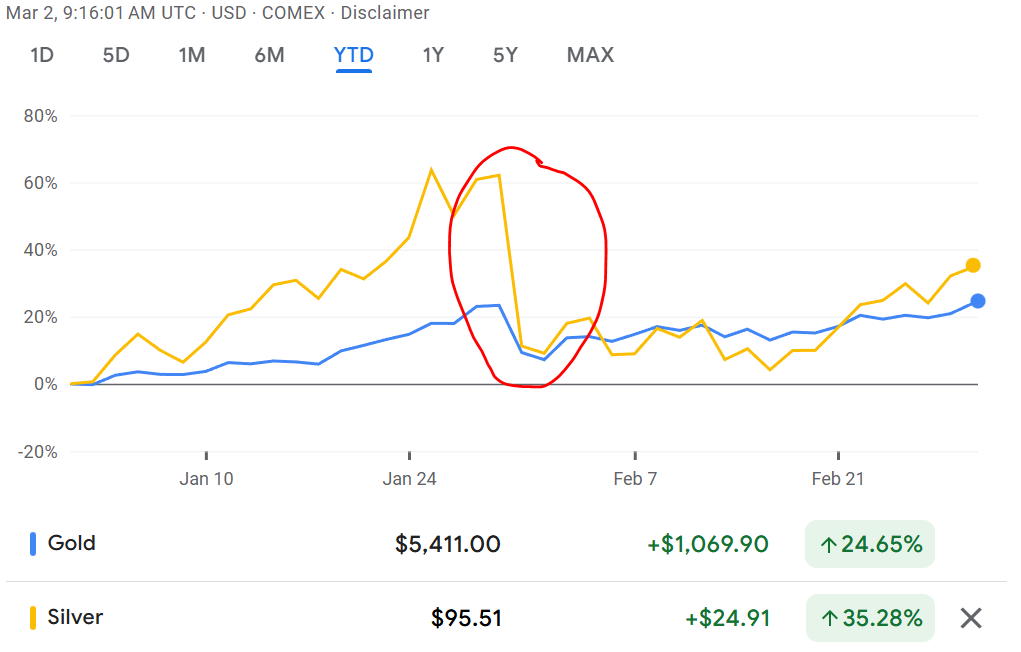Switch to the 1D time range
The height and width of the screenshot is (652, 1021).
[42, 55]
